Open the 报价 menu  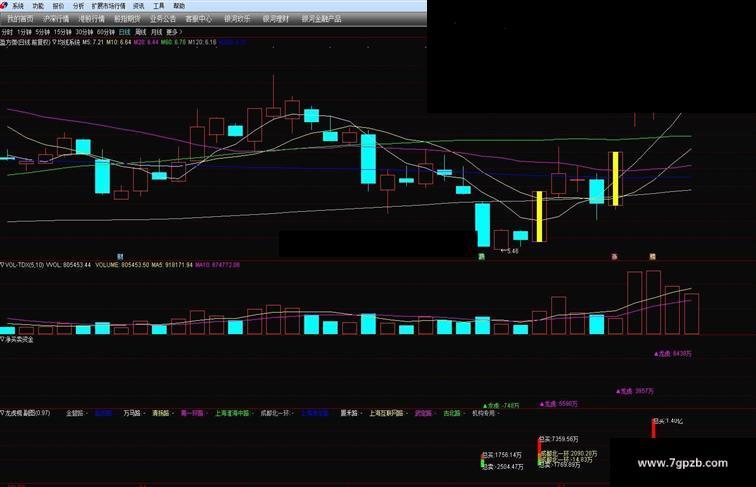(58, 6)
